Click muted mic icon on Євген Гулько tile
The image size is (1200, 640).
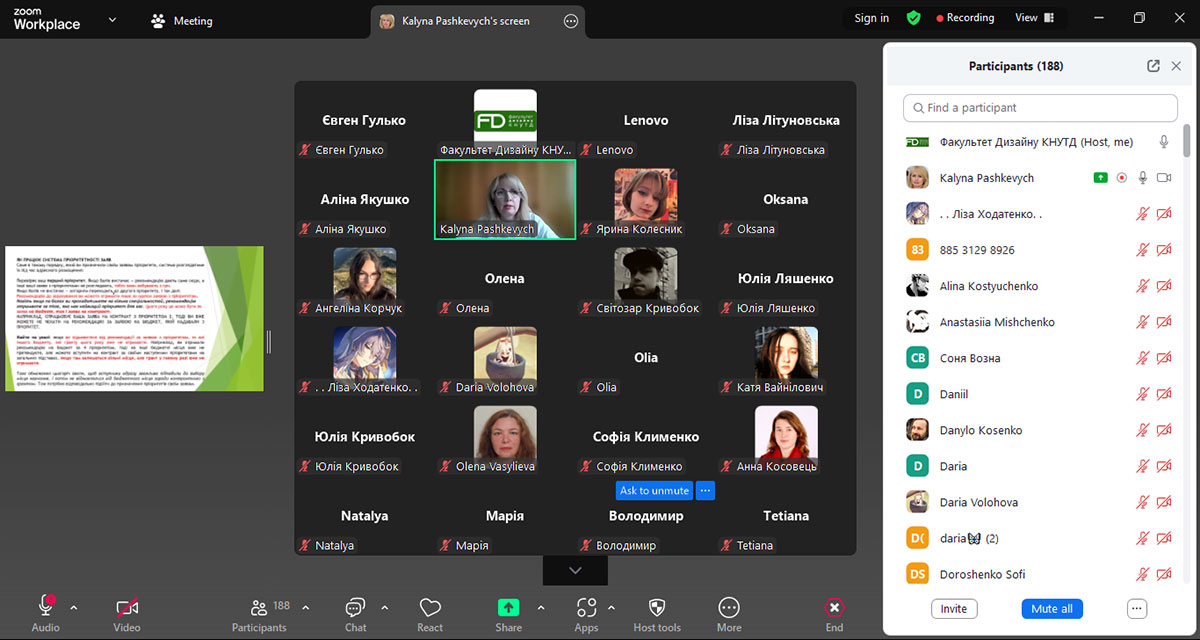[306, 150]
